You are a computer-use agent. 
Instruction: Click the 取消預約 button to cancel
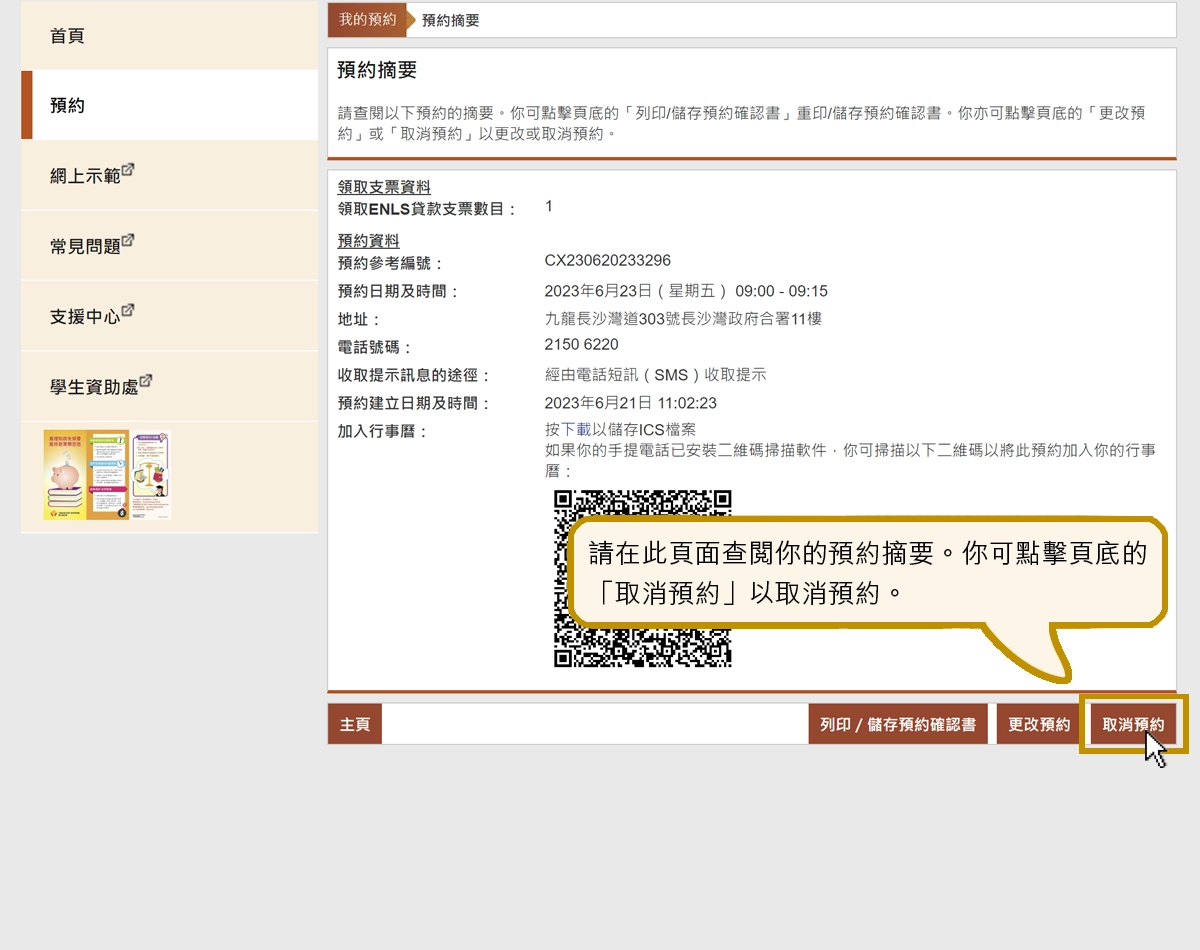1133,723
